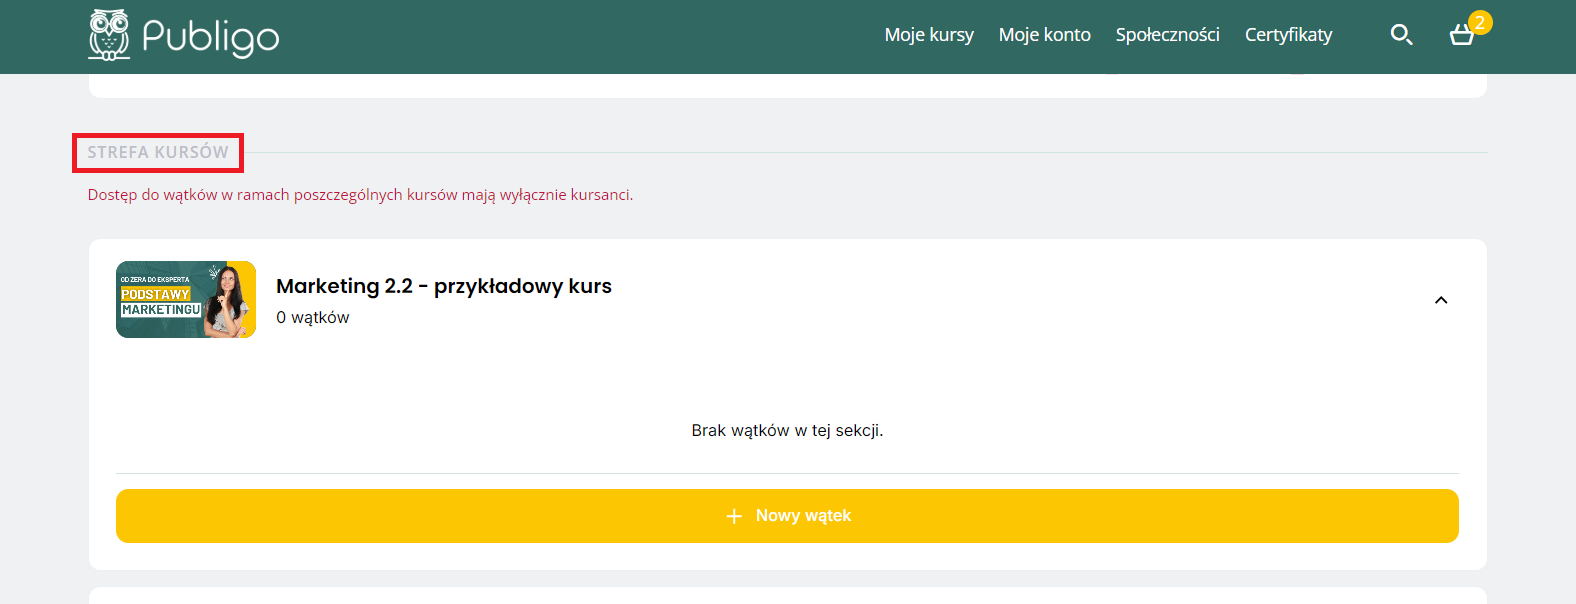Open the Certyfikaty page
The height and width of the screenshot is (604, 1576).
point(1288,35)
